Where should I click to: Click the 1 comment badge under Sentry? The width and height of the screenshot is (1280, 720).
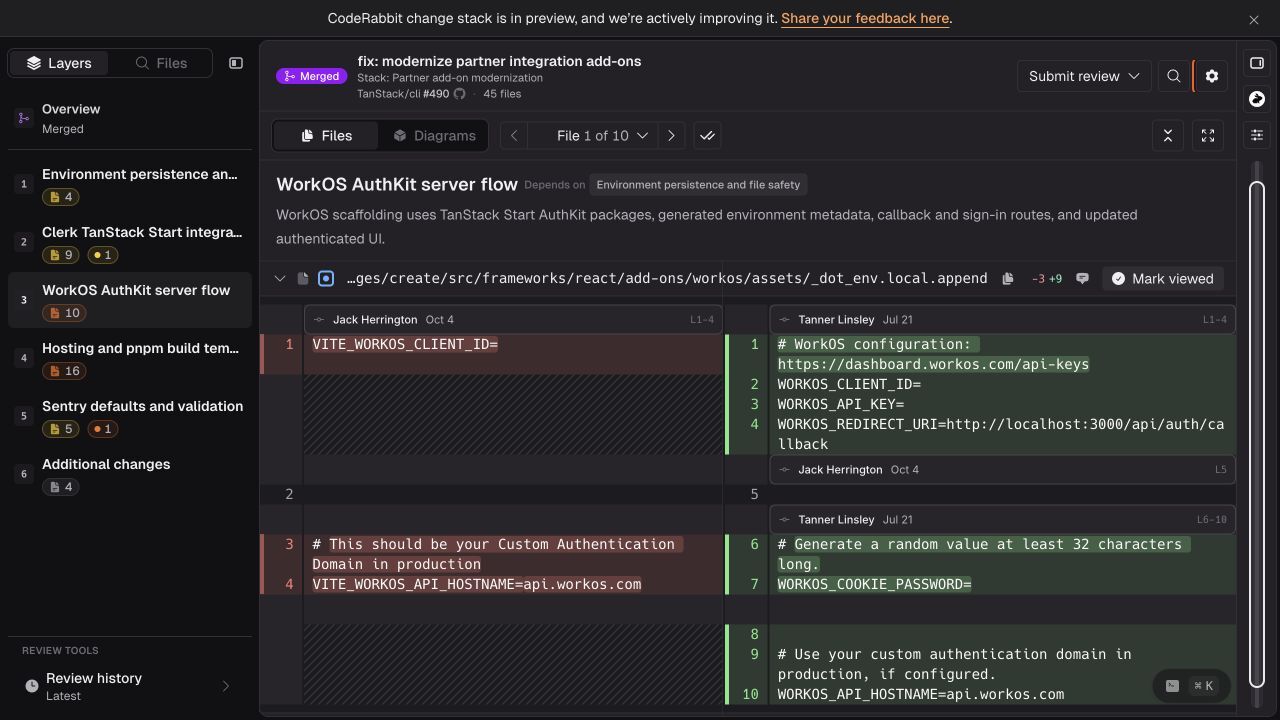tap(103, 429)
